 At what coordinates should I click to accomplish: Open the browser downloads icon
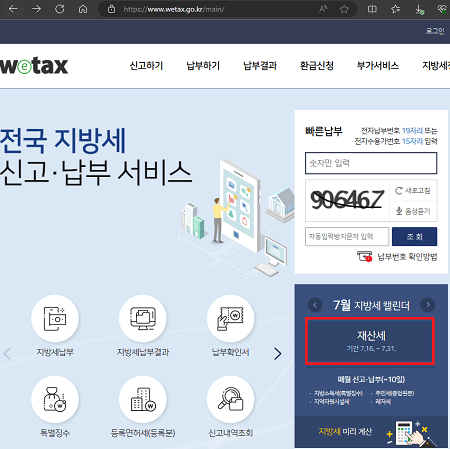click(419, 10)
